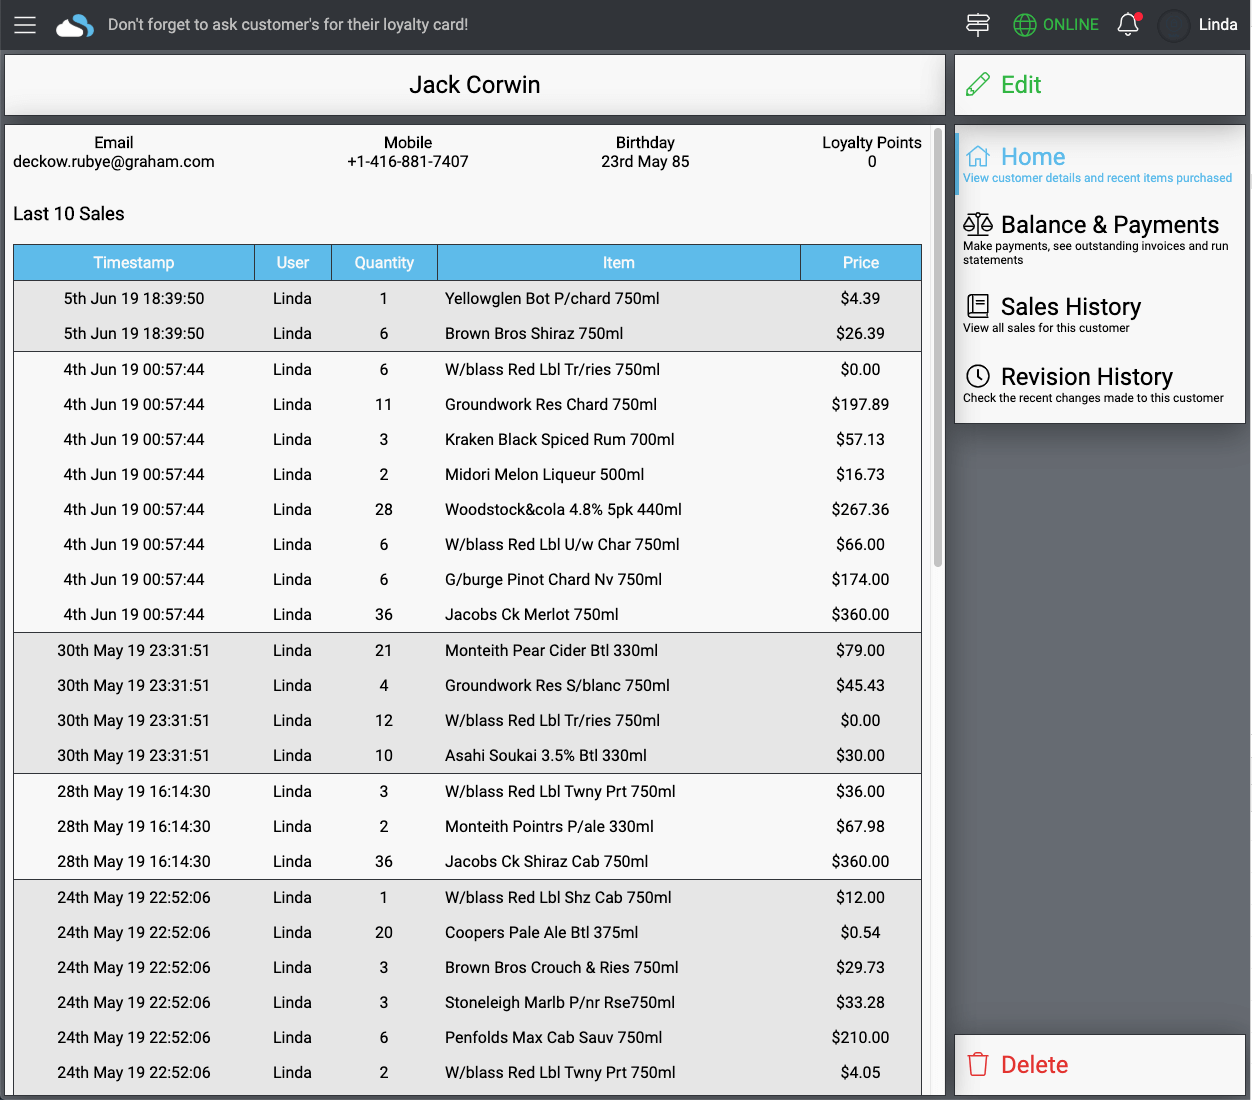Open the hamburger navigation menu
The image size is (1252, 1100).
pyautogui.click(x=25, y=25)
